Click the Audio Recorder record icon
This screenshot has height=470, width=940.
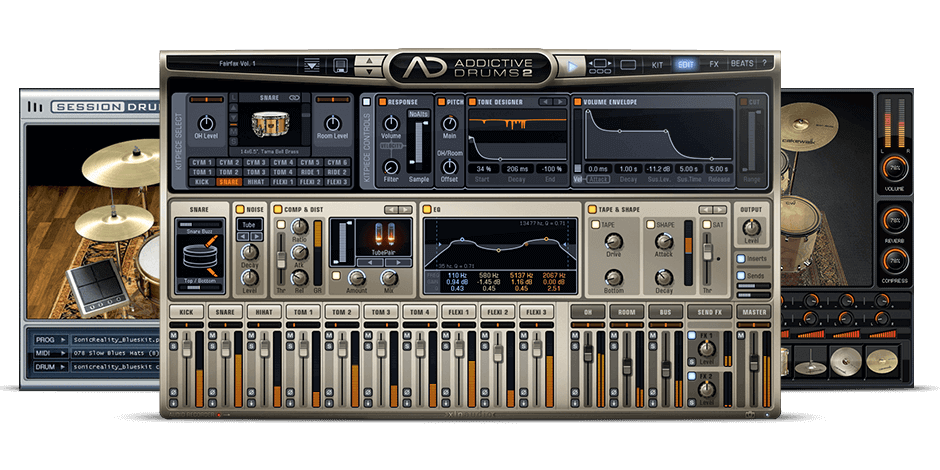point(219,414)
